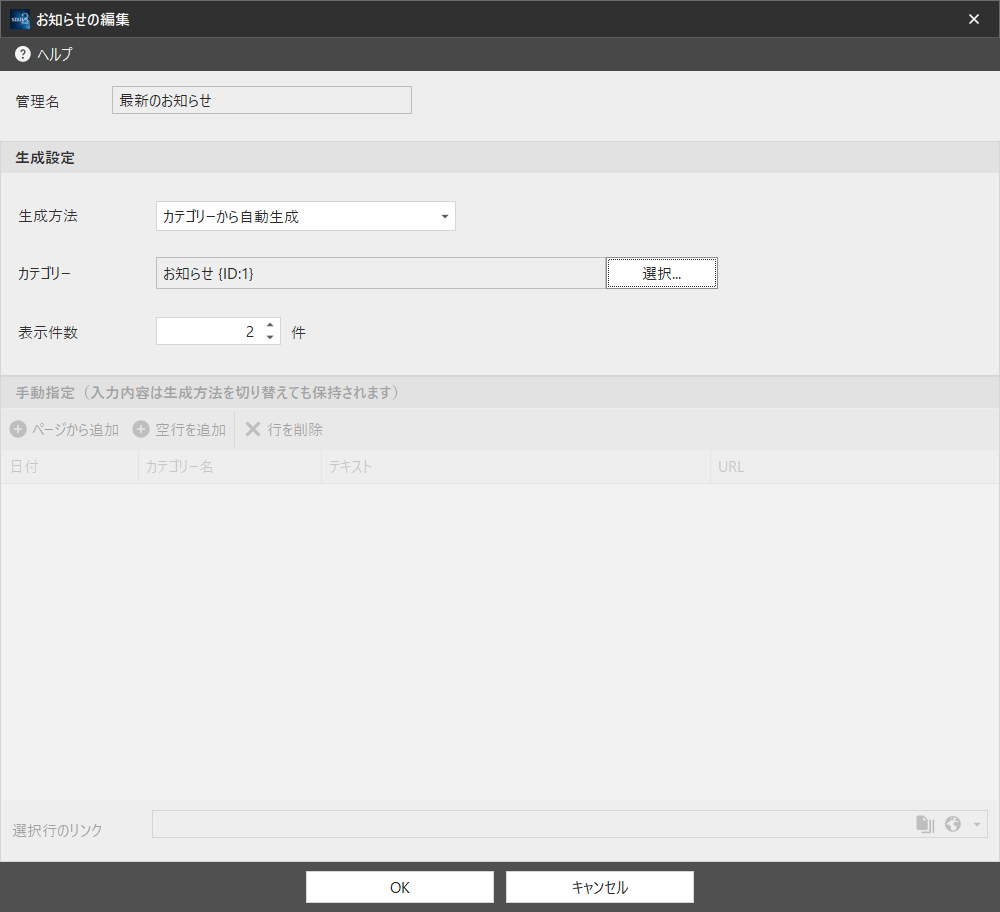Click the 行を削除 X icon
The width and height of the screenshot is (1000, 912).
[x=253, y=429]
